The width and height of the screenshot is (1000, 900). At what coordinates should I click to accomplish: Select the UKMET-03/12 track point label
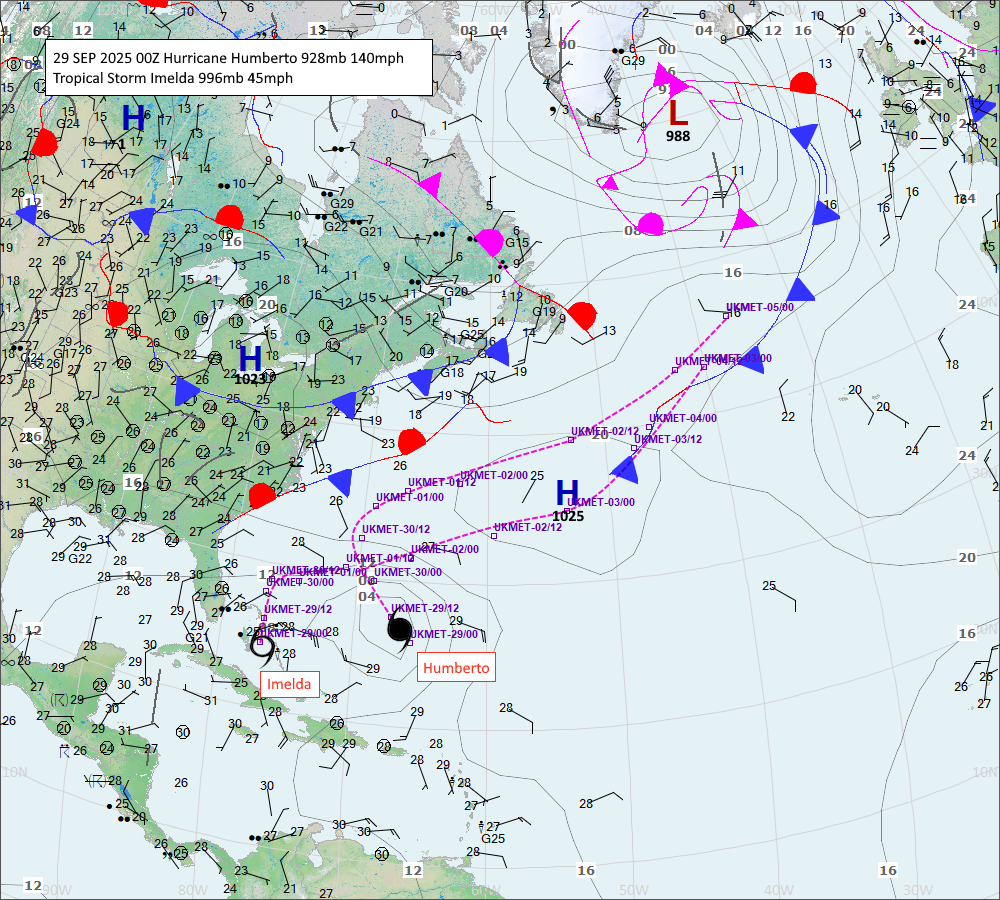click(668, 439)
